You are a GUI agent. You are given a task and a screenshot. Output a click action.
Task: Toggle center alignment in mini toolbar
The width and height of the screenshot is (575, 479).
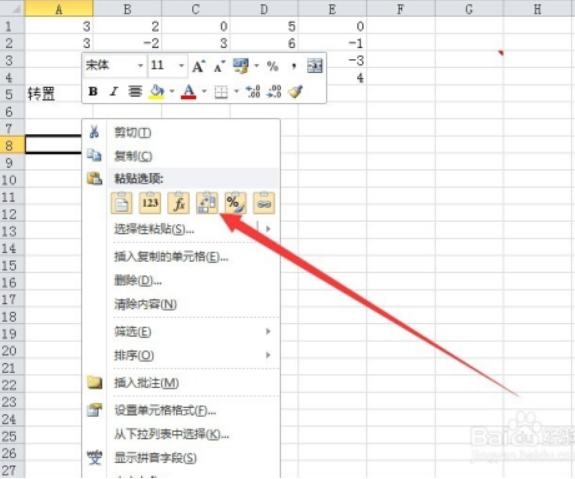(135, 91)
